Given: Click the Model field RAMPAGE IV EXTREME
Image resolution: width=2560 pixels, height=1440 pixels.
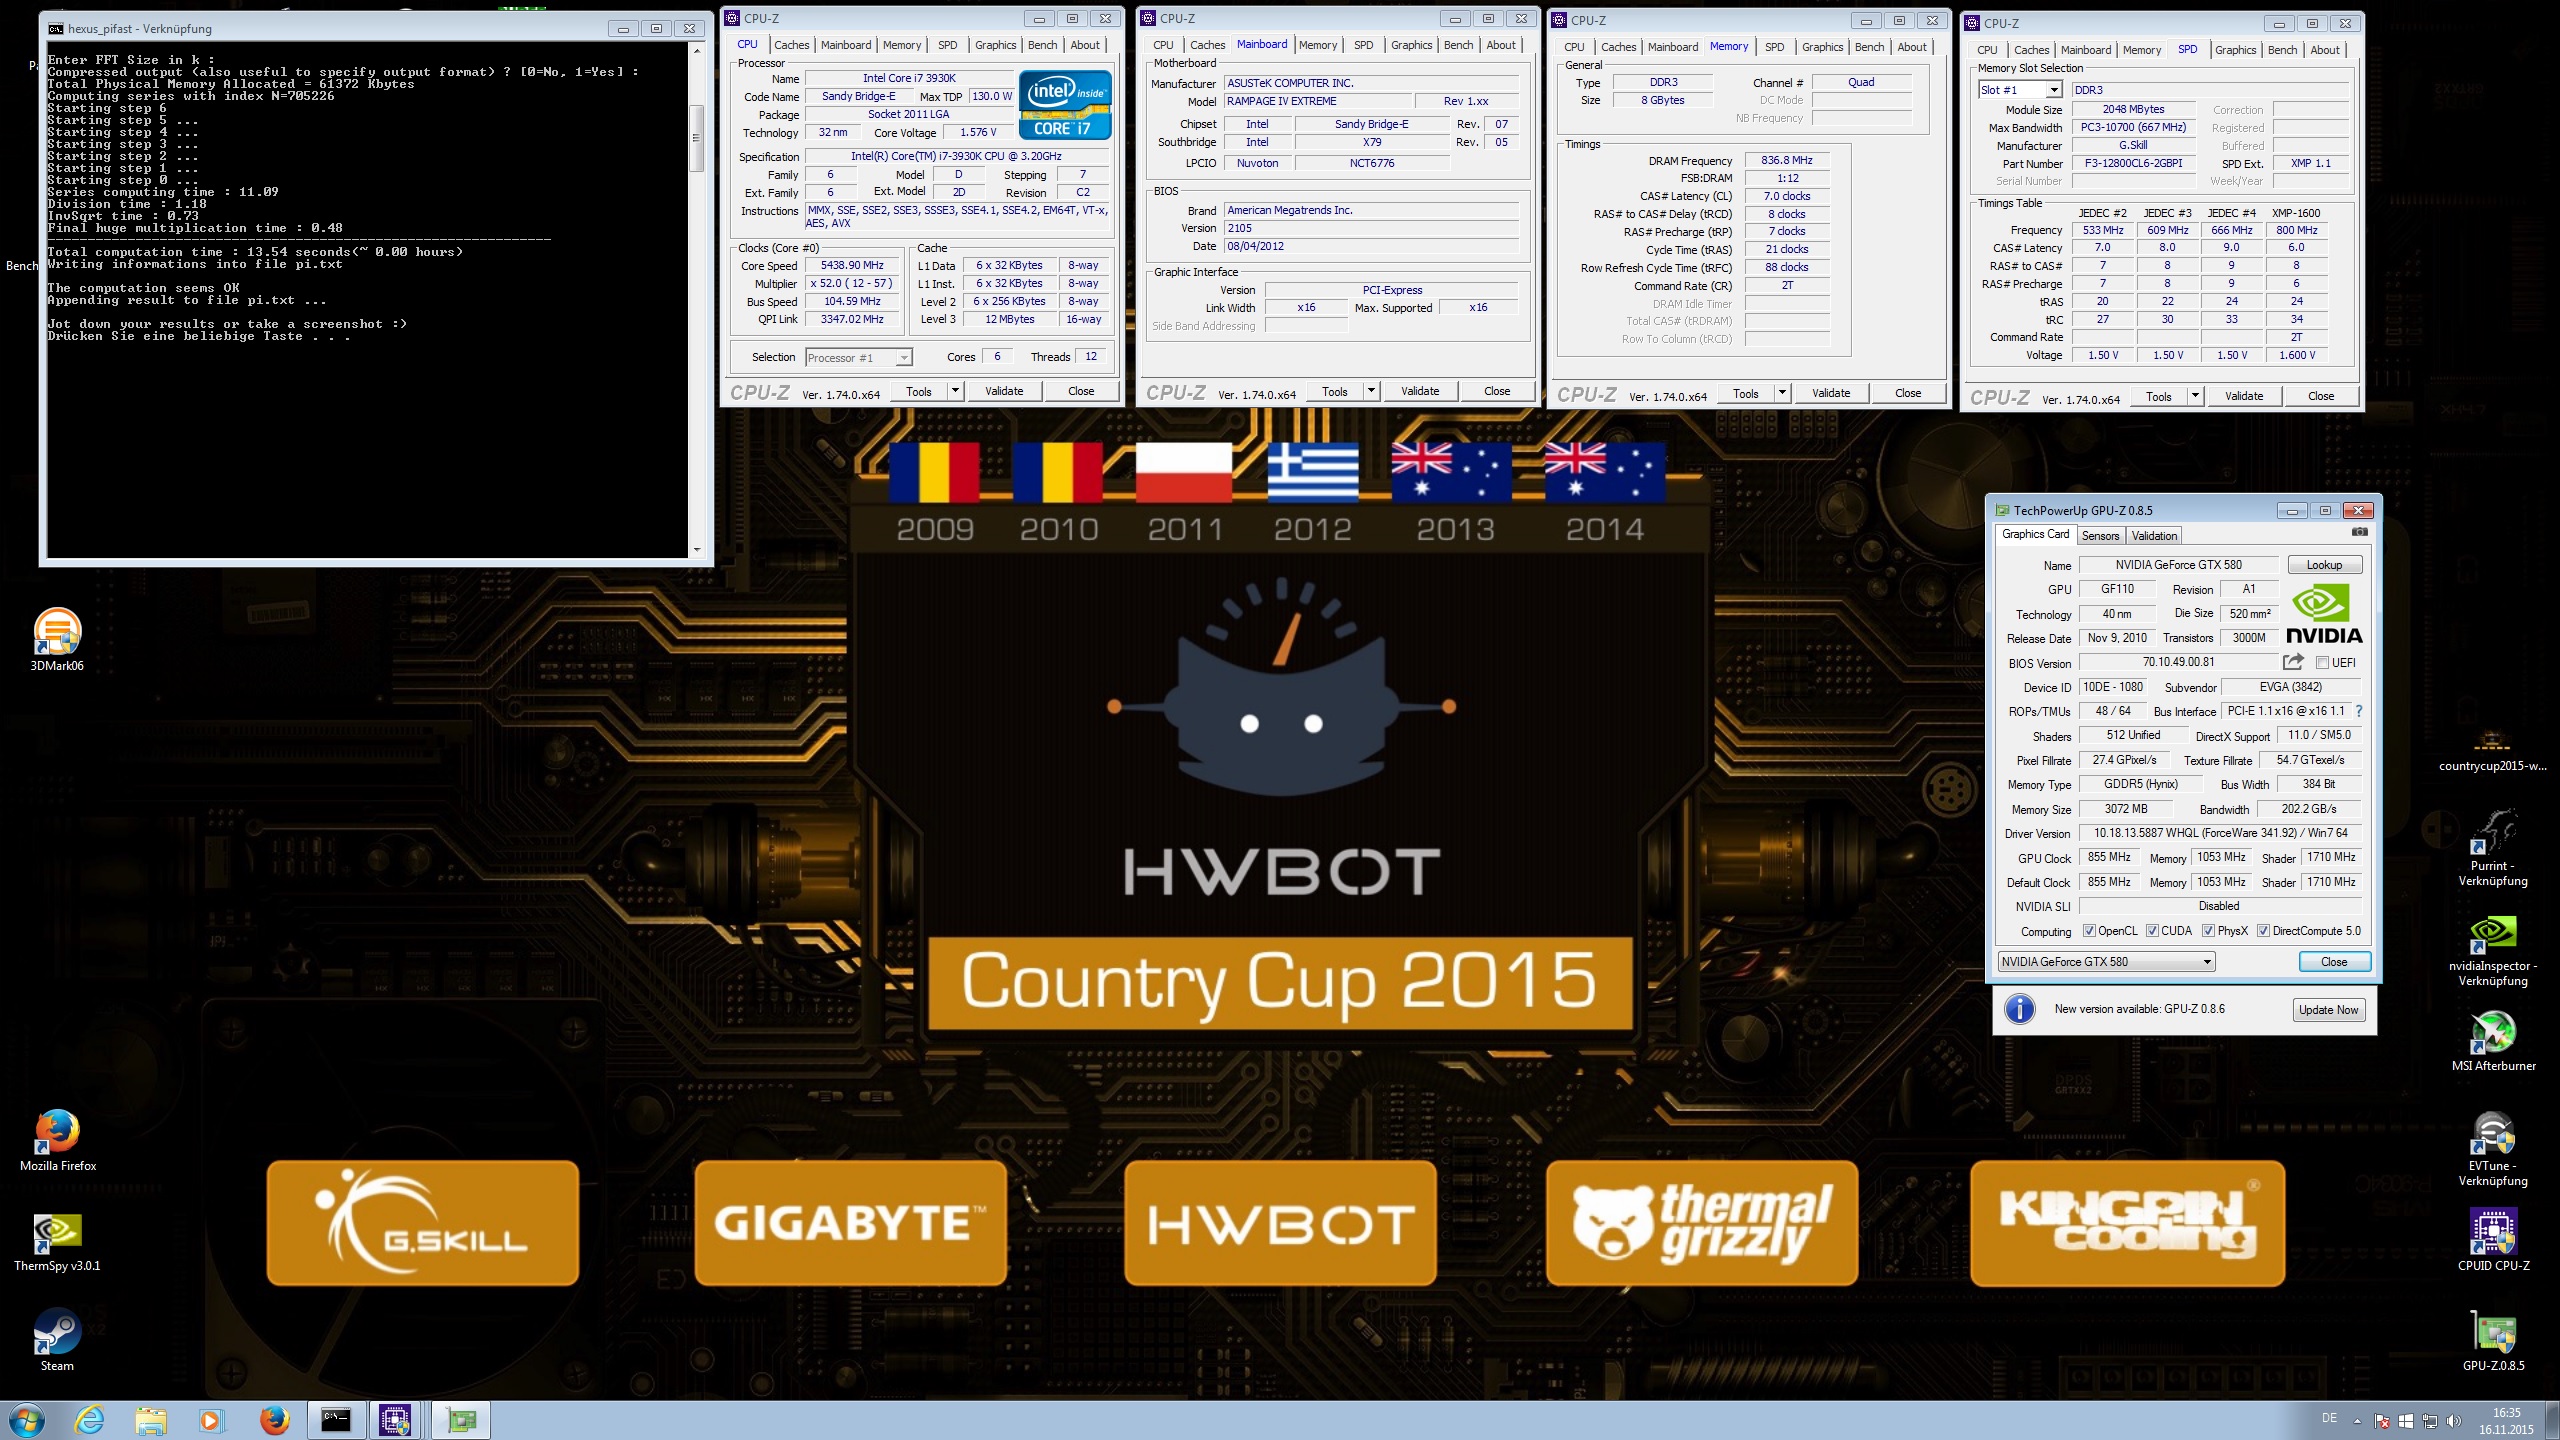Looking at the screenshot, I should click(1317, 102).
